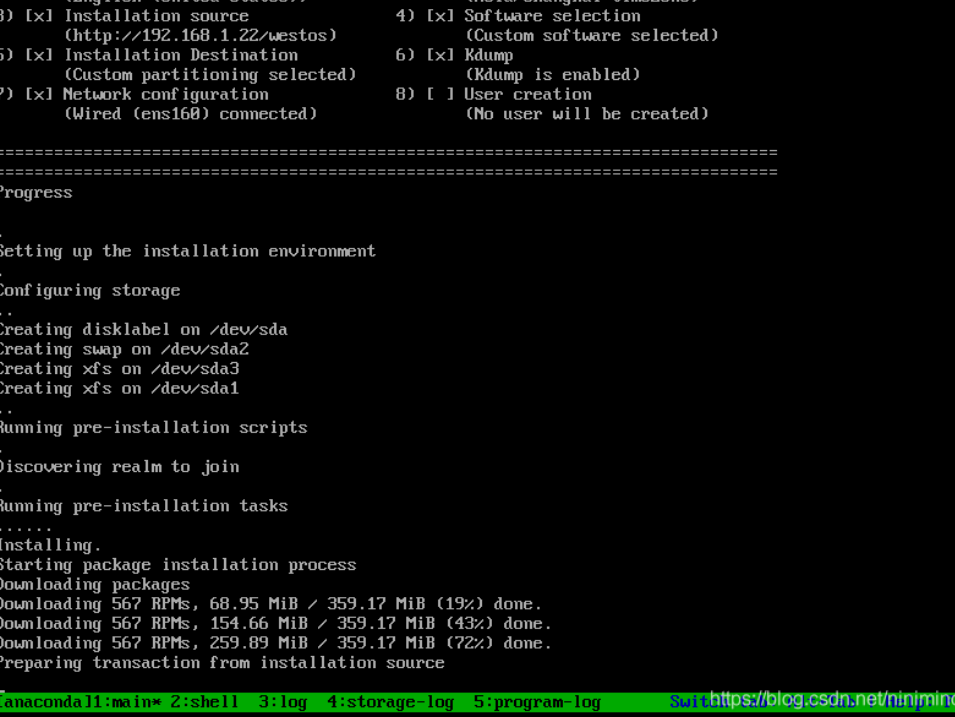
Task: Click 'Creating swap on /dev/sda2' line
Action: pyautogui.click(x=124, y=349)
